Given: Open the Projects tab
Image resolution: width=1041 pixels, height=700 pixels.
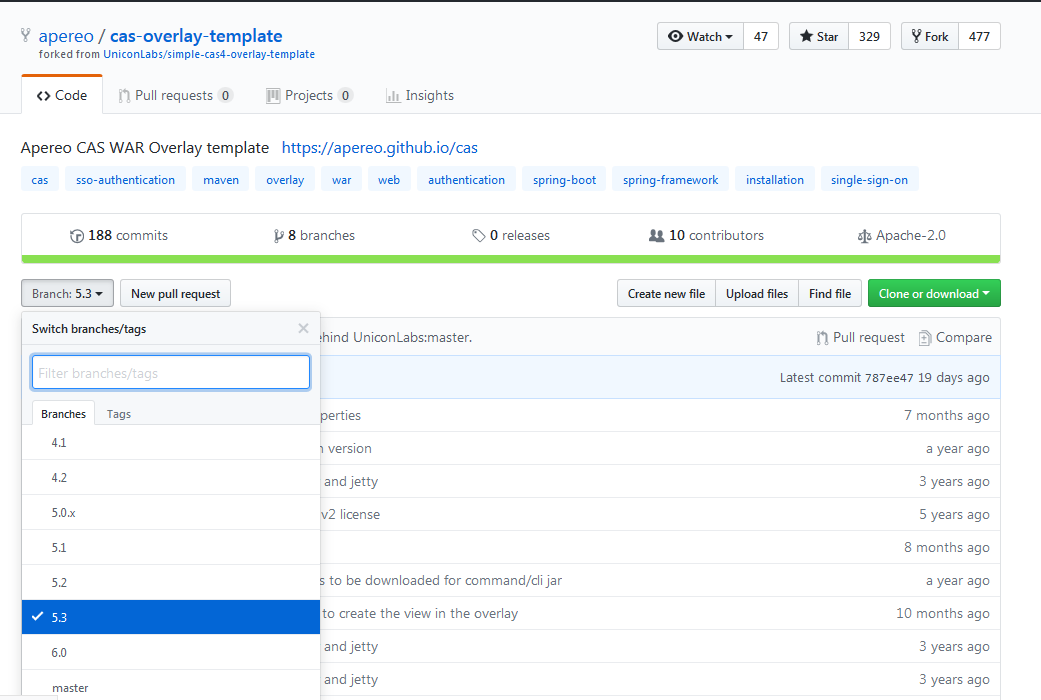Looking at the screenshot, I should (309, 96).
